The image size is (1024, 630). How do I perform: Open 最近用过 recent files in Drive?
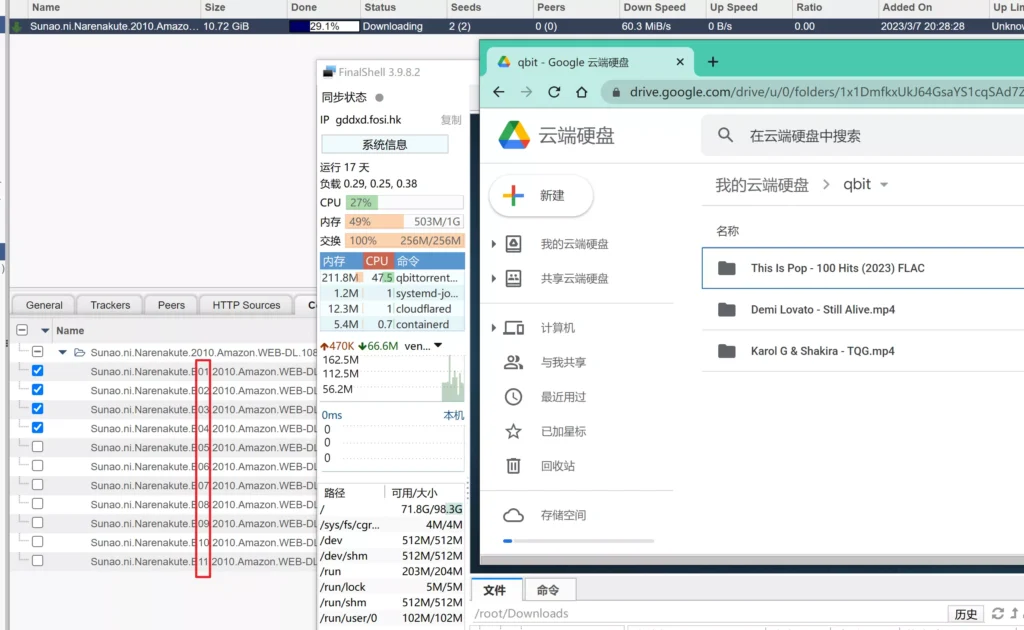pyautogui.click(x=513, y=397)
